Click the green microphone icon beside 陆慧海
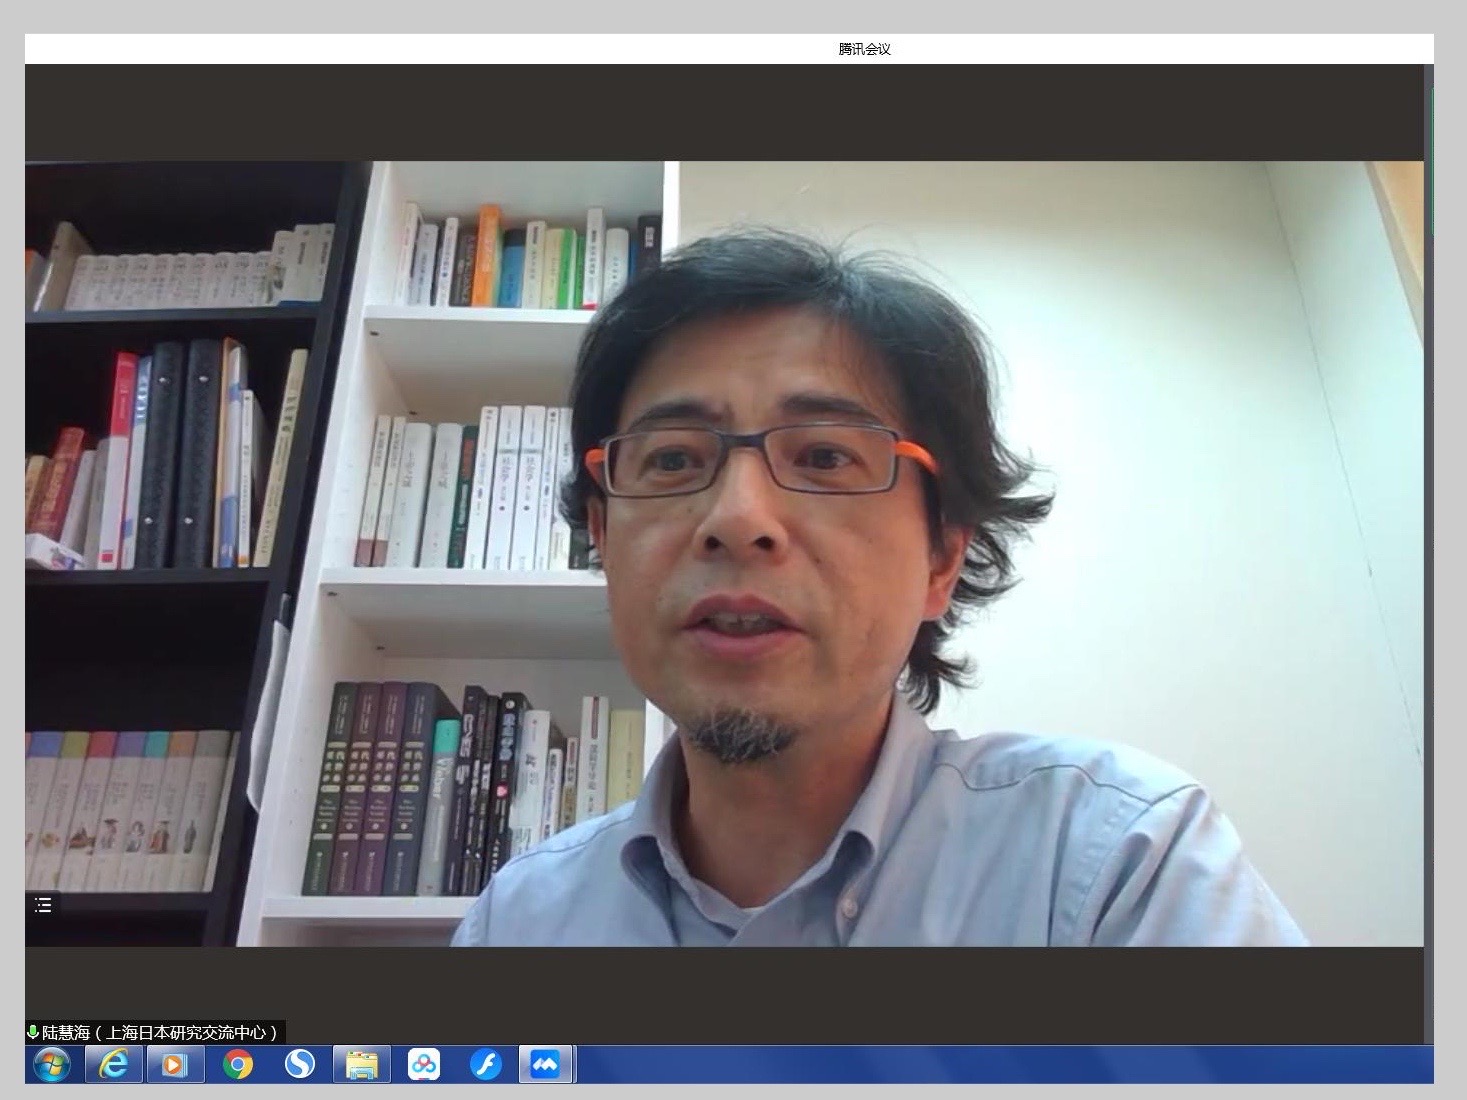The height and width of the screenshot is (1100, 1467). pos(33,1032)
